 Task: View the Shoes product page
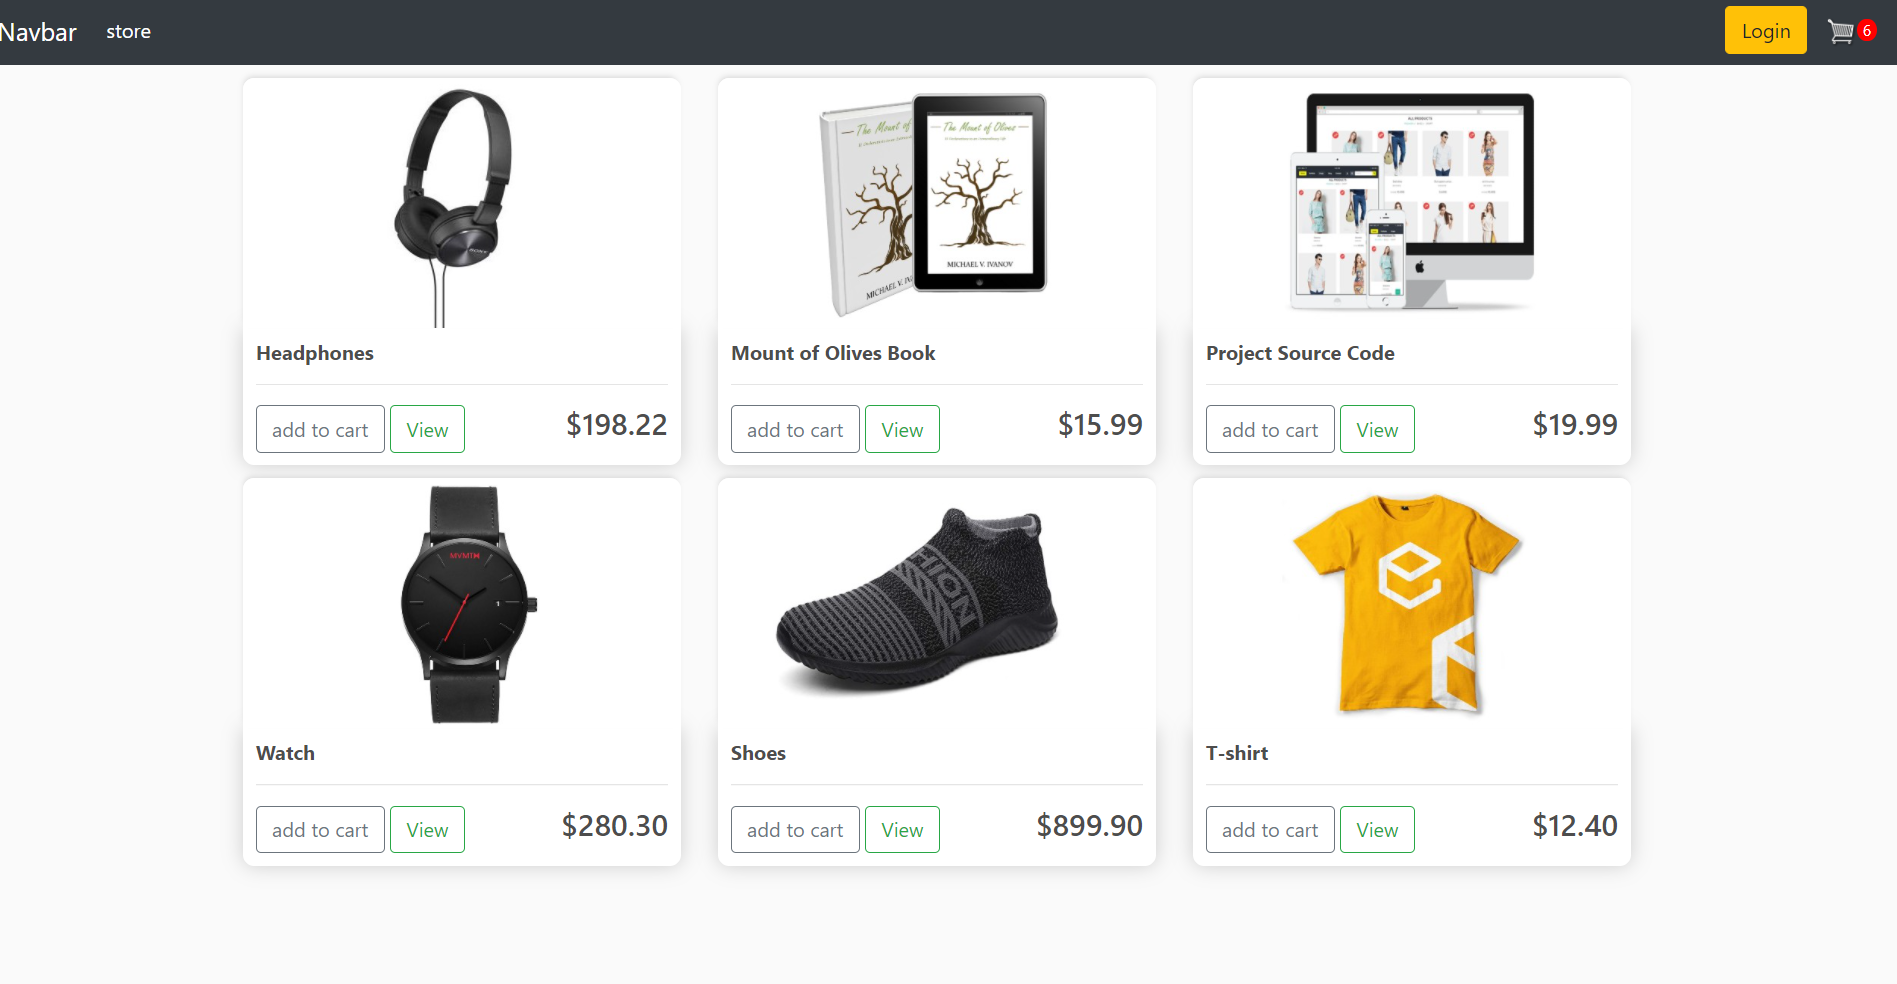pos(902,829)
